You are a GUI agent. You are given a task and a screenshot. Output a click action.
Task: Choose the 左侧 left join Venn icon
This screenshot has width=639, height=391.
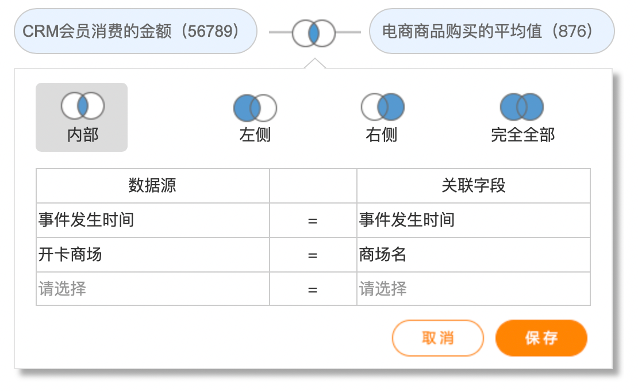click(x=255, y=108)
